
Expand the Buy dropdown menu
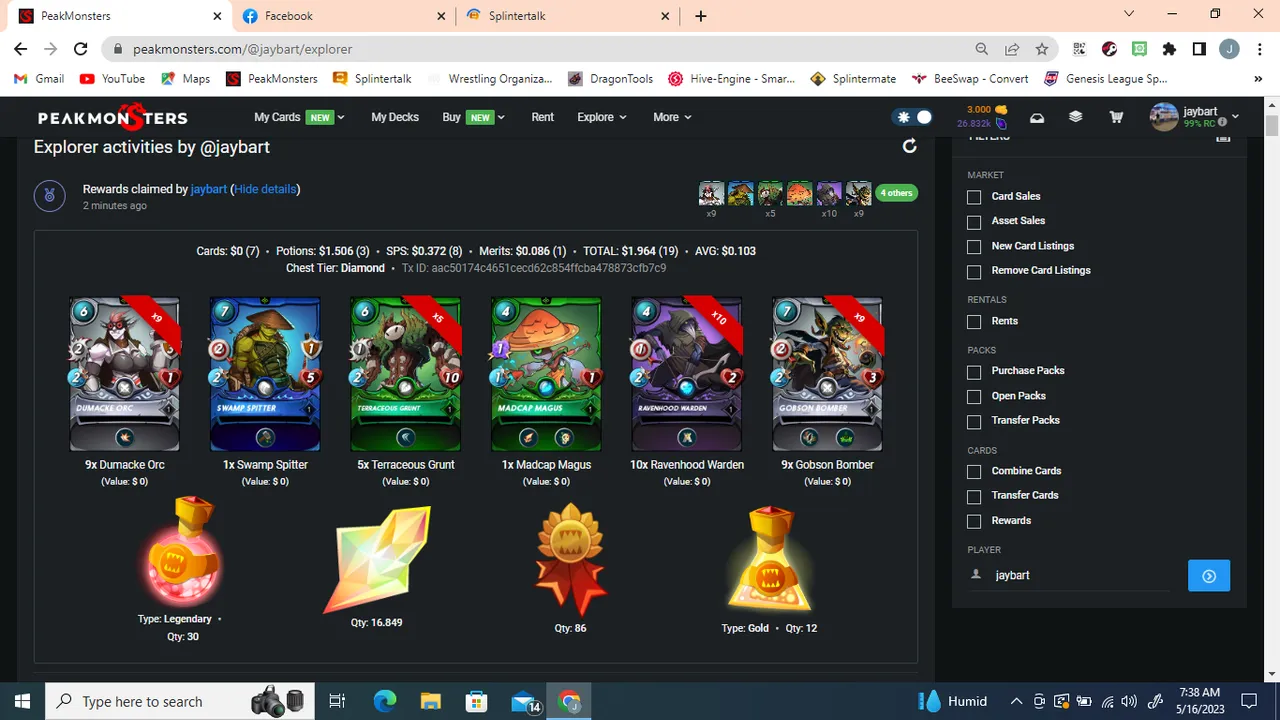[473, 117]
